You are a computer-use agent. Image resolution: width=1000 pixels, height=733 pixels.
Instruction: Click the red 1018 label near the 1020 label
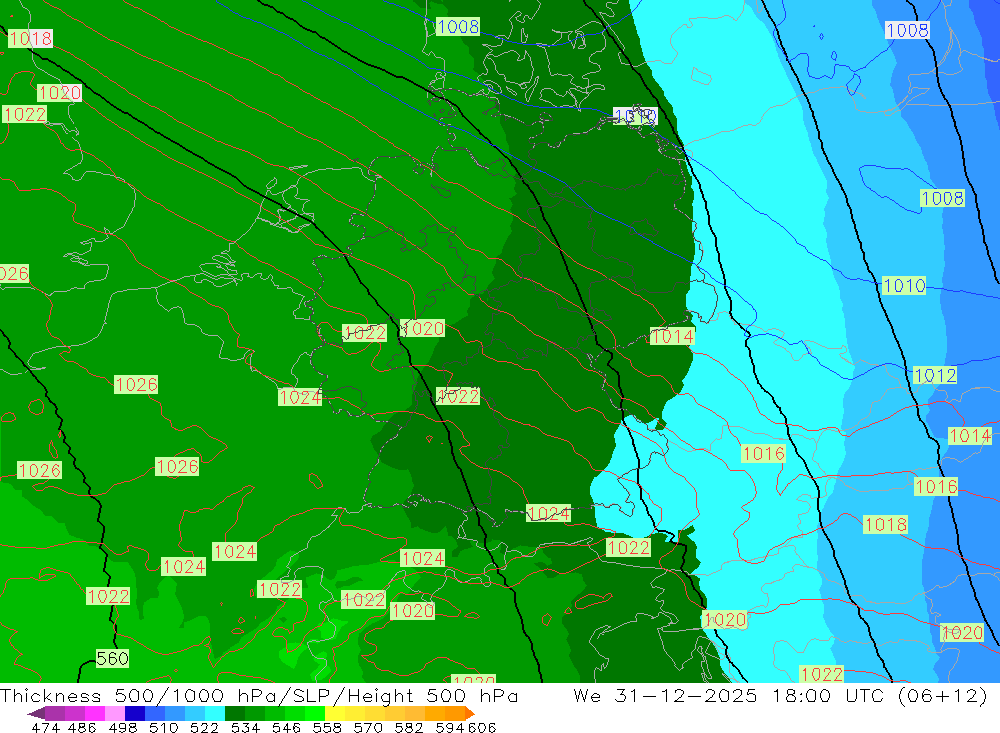coord(30,38)
